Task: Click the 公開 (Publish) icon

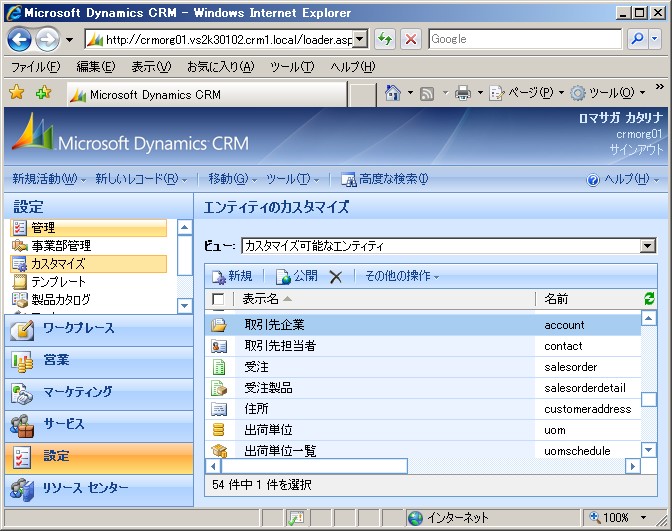Action: (x=283, y=277)
